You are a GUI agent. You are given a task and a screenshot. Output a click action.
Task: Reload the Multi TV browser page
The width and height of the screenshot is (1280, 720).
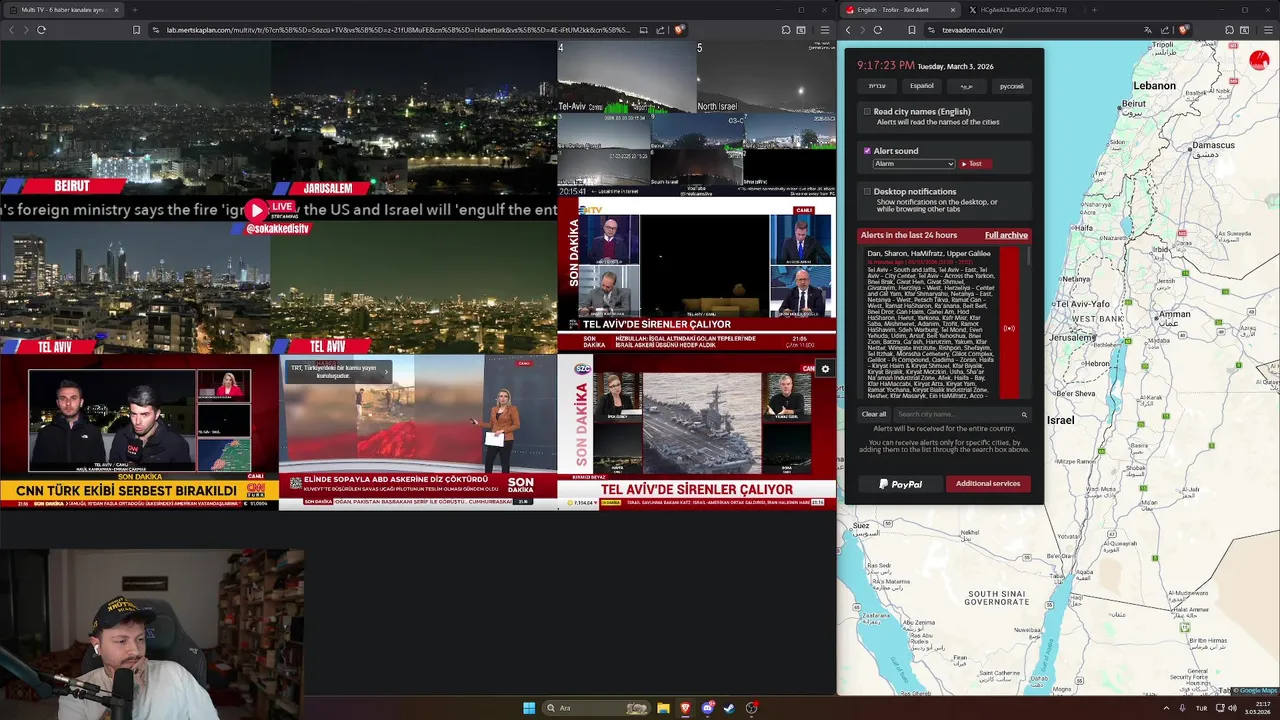click(x=41, y=30)
